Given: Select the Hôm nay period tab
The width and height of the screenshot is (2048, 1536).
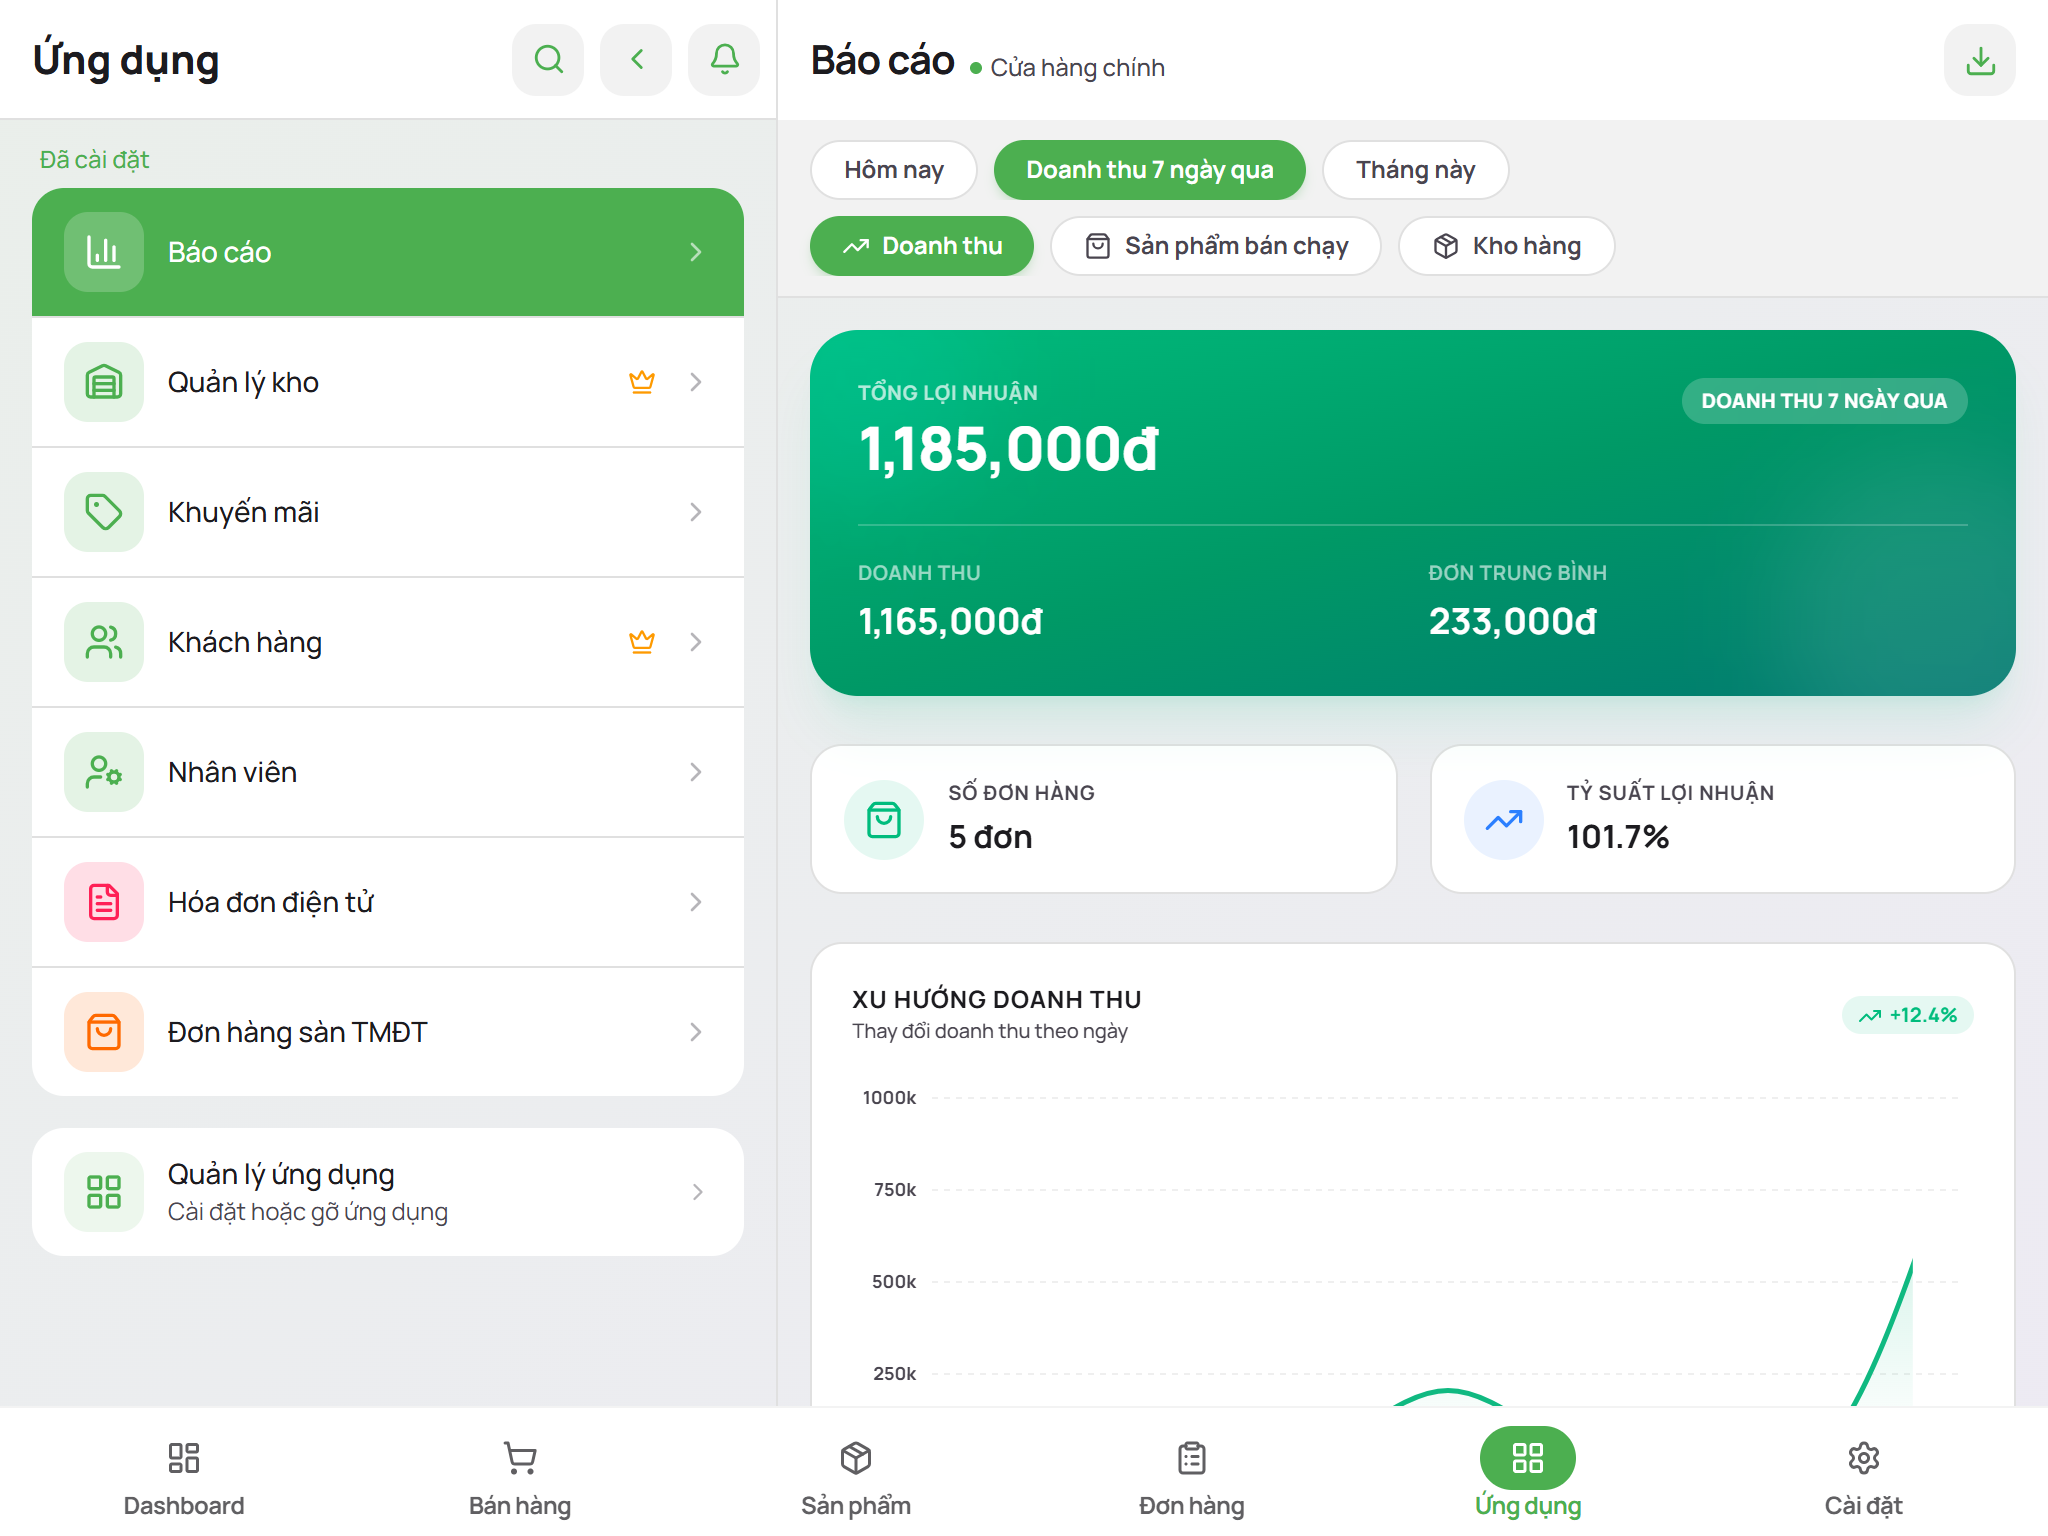Looking at the screenshot, I should [894, 170].
